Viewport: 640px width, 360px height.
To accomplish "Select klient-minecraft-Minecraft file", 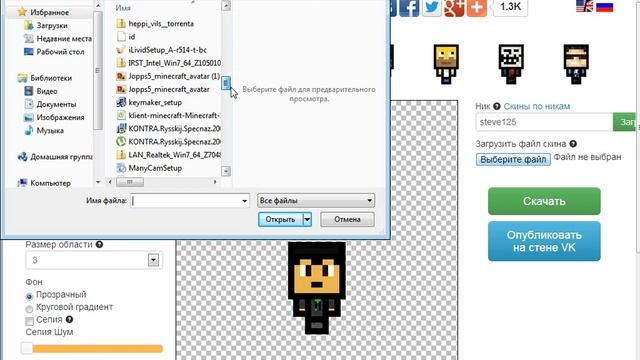I will pyautogui.click(x=168, y=115).
